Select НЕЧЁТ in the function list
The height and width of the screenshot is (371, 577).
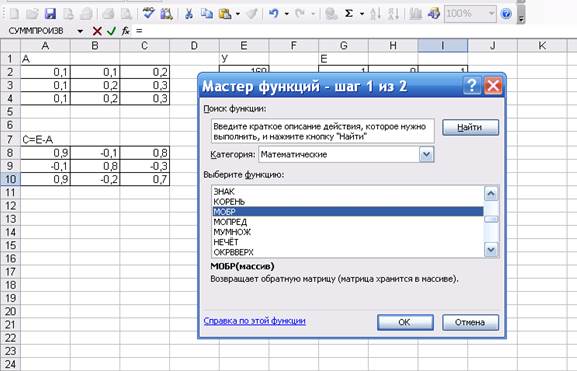tap(348, 242)
